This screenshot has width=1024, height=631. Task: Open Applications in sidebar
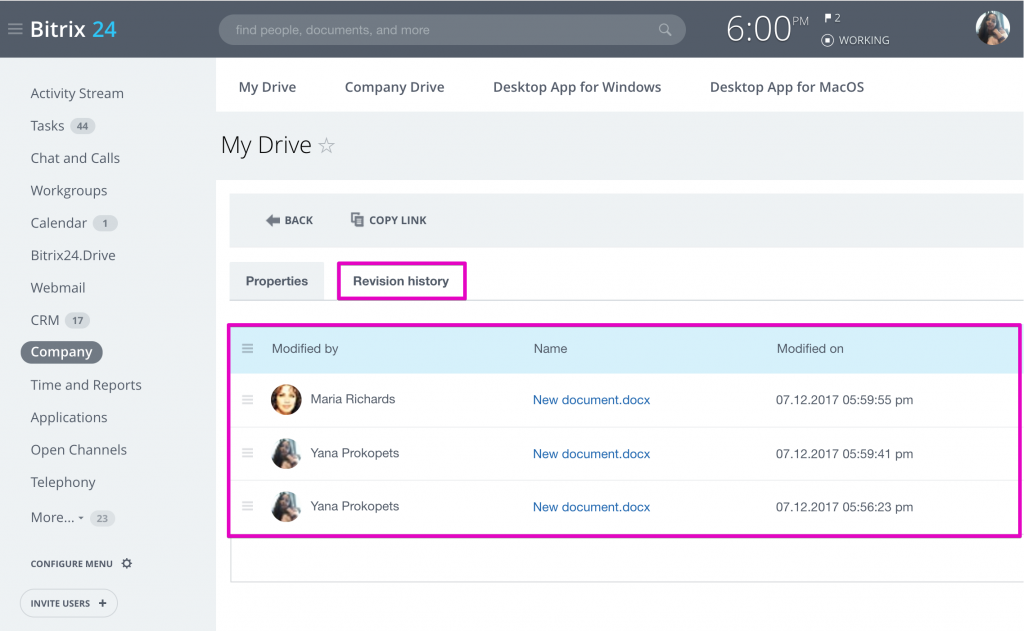pyautogui.click(x=69, y=417)
